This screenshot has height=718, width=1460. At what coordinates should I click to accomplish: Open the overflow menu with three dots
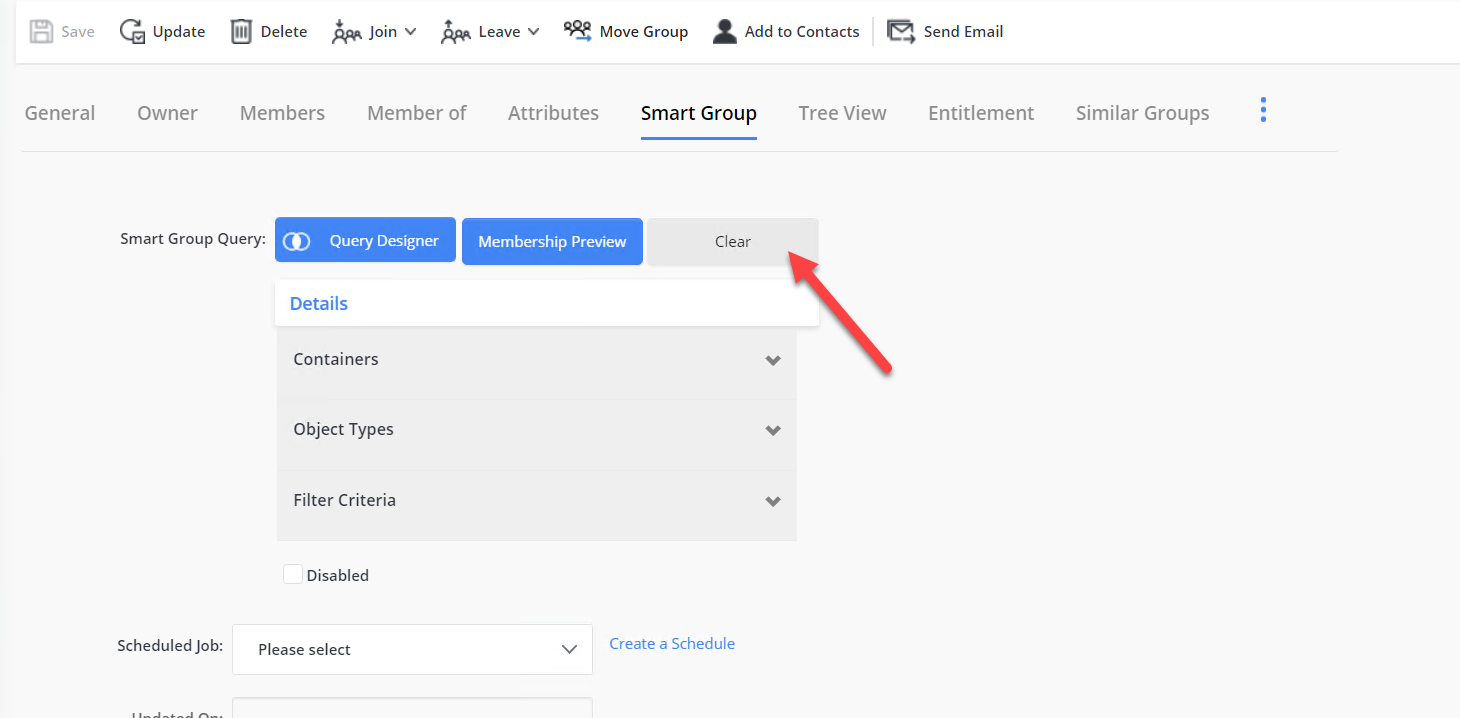[1263, 110]
